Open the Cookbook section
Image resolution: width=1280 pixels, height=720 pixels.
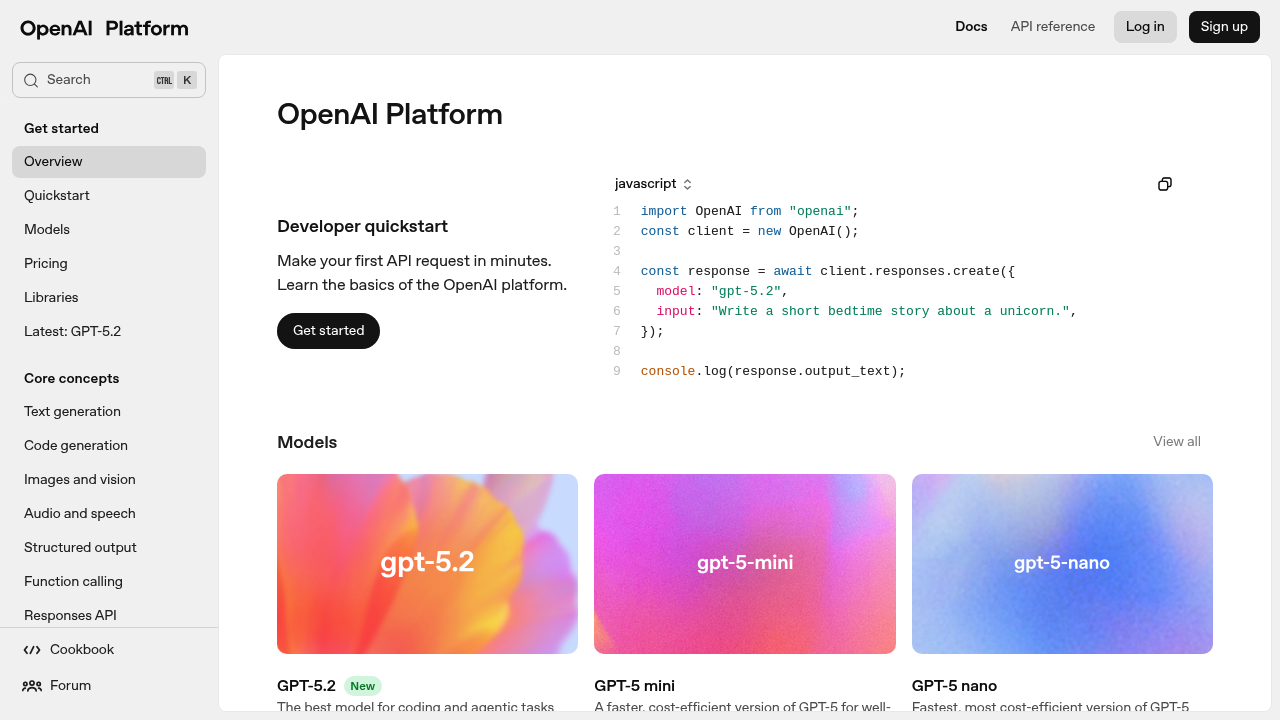[81, 649]
